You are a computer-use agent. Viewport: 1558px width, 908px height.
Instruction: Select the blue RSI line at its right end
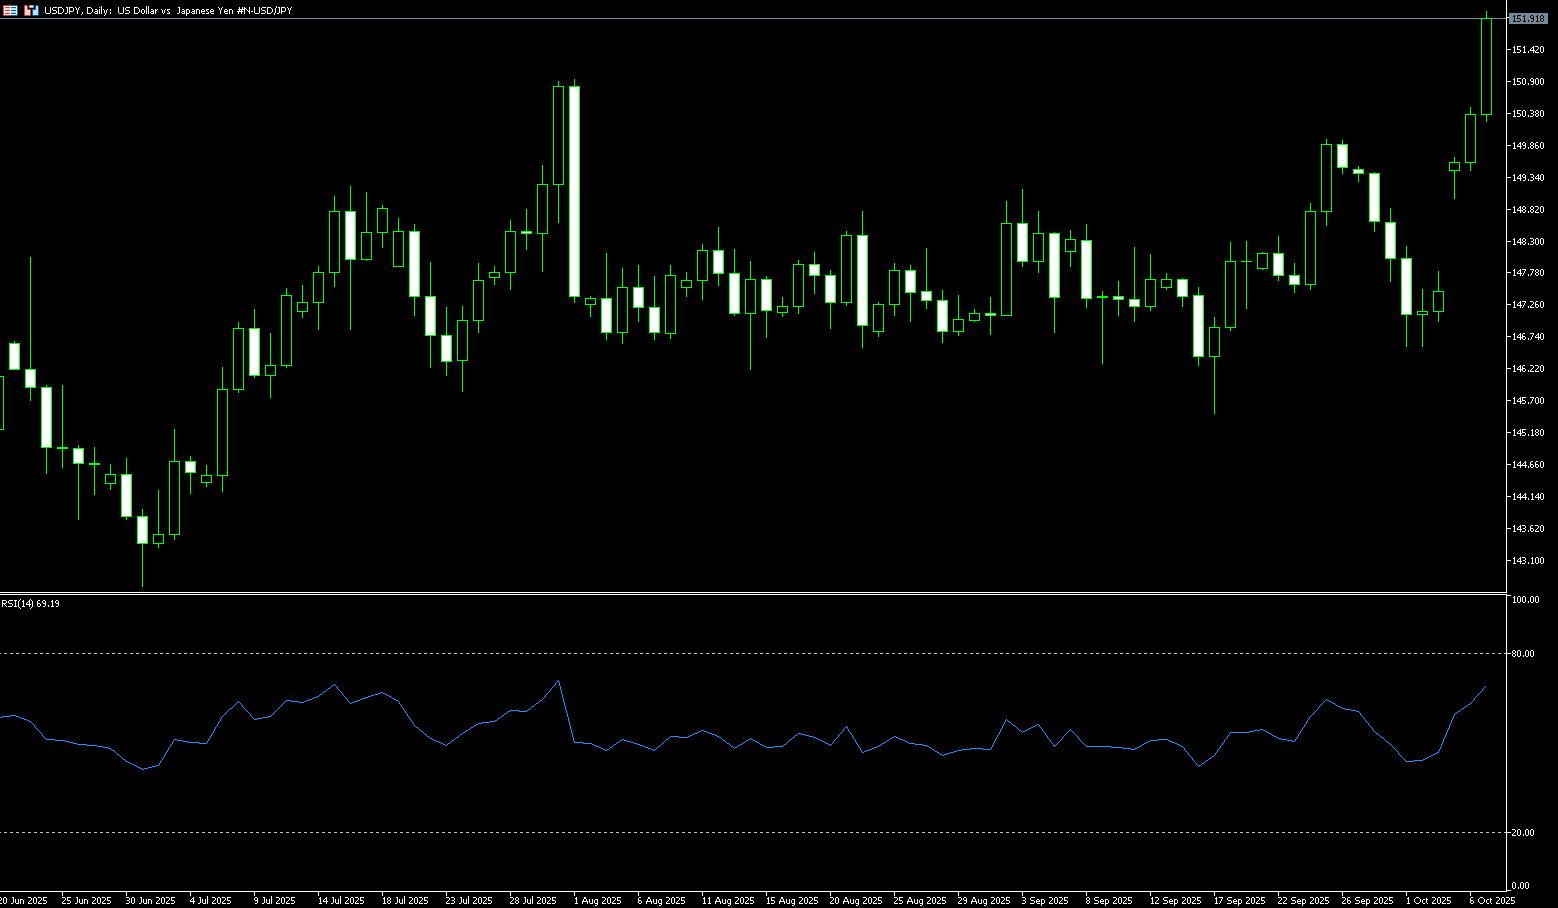pos(1485,687)
